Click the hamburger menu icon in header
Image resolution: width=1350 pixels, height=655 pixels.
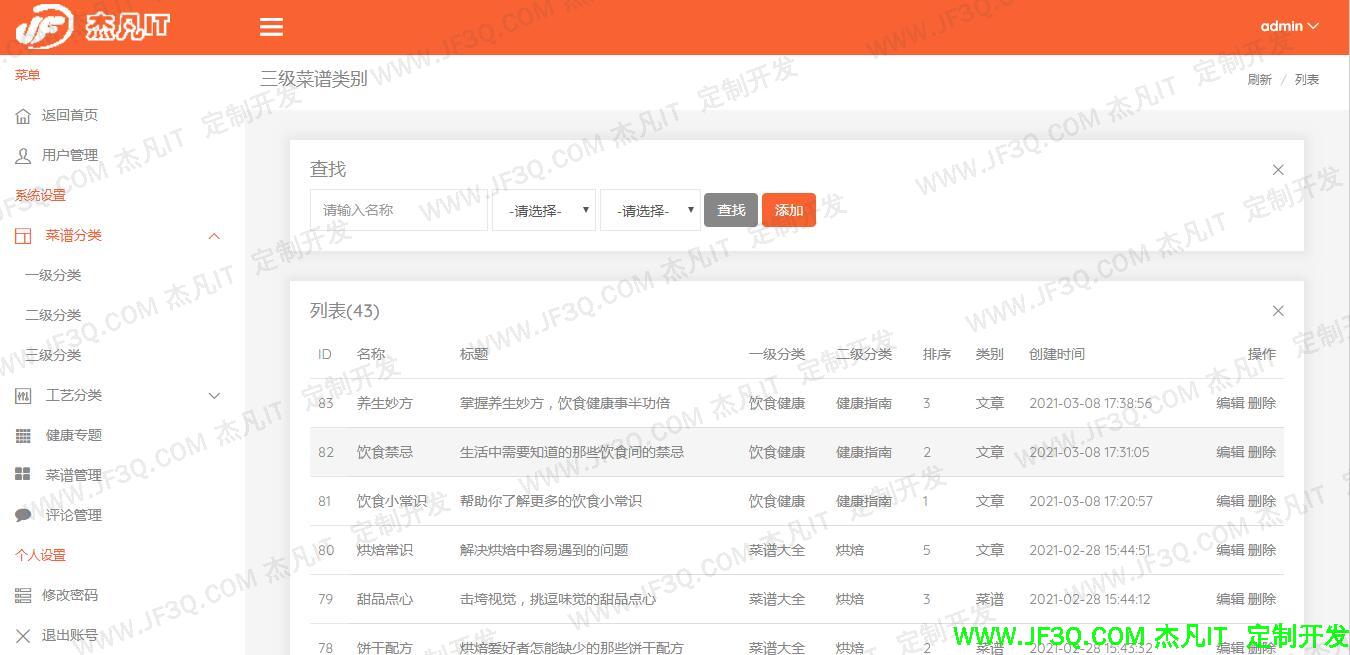pyautogui.click(x=271, y=27)
